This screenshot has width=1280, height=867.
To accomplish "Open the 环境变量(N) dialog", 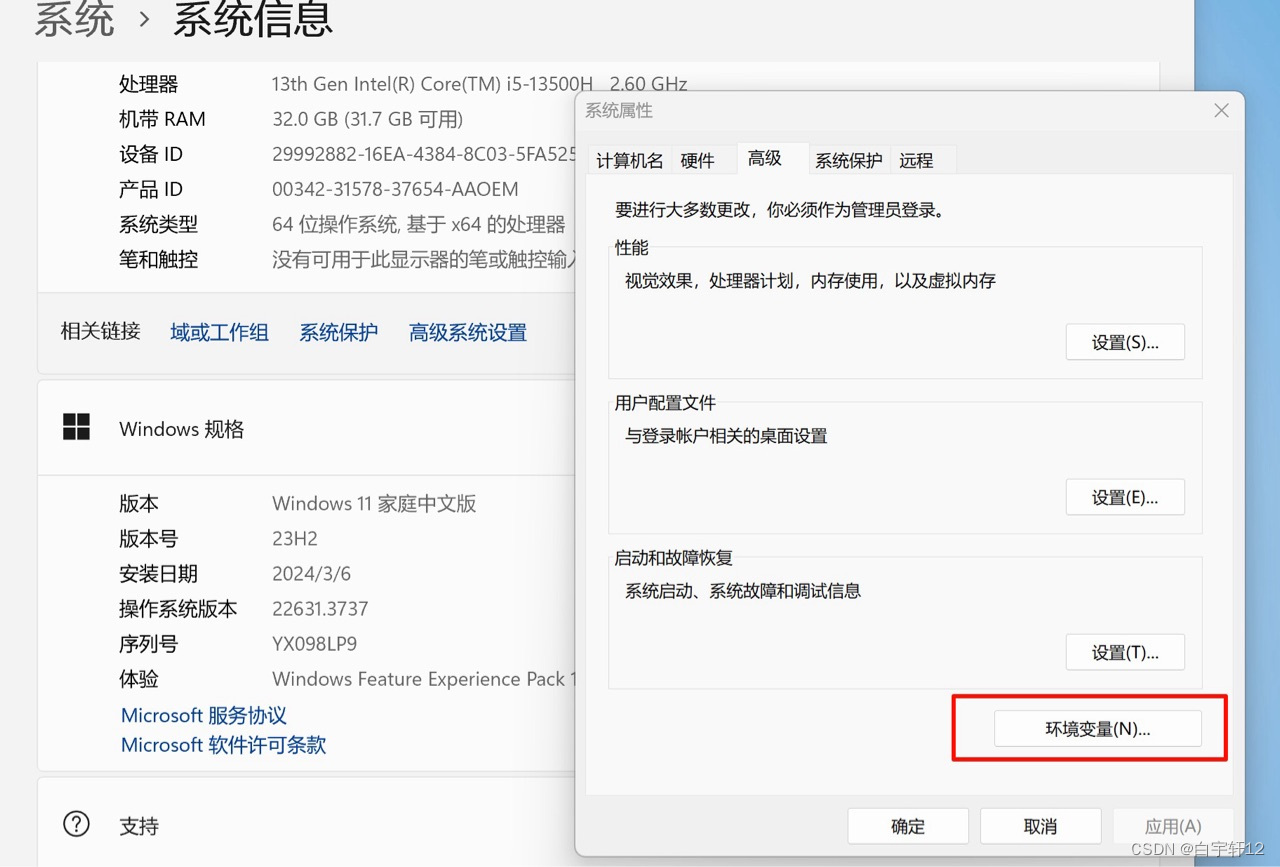I will pyautogui.click(x=1096, y=728).
